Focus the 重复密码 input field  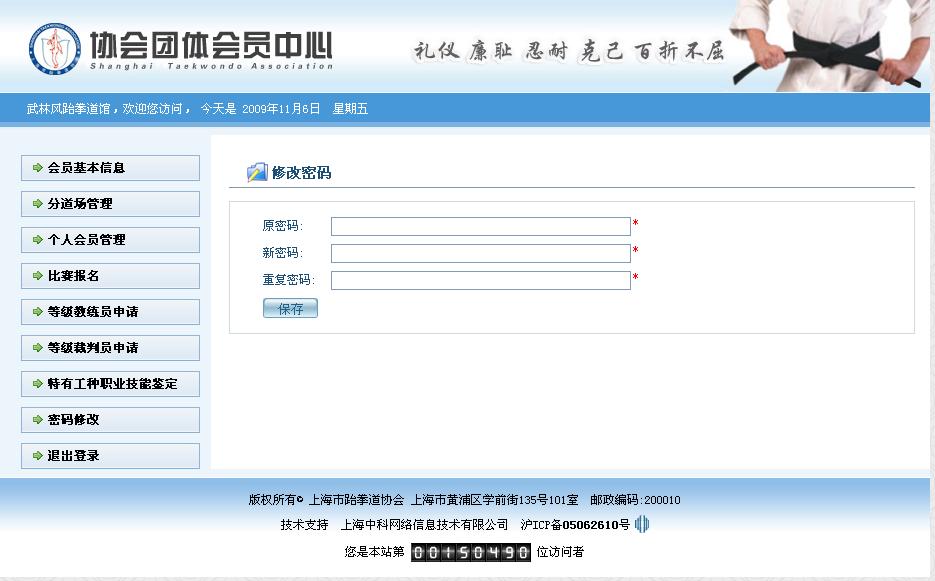pos(481,280)
